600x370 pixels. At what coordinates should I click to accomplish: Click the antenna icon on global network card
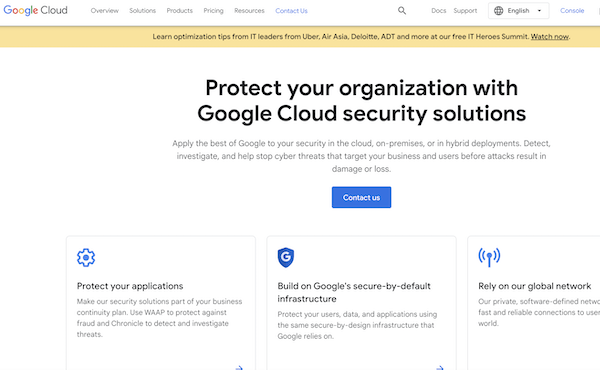(489, 257)
